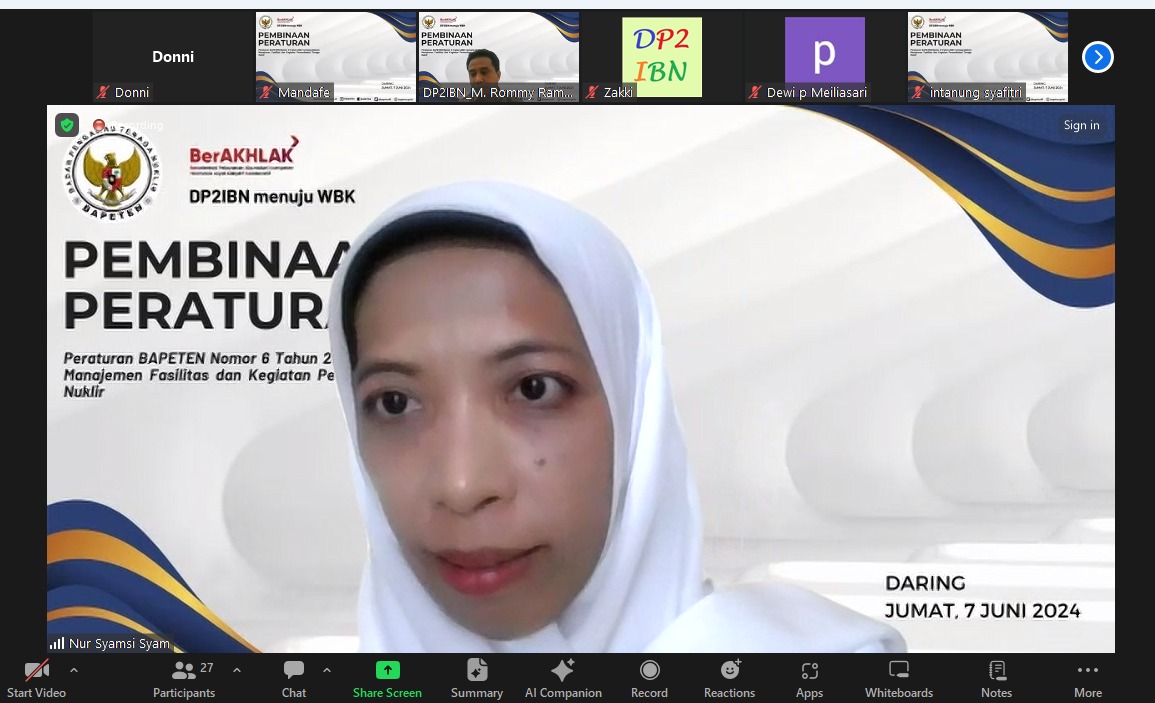The image size is (1155, 703).
Task: Select Mandafe's video thumbnail
Action: pos(336,57)
